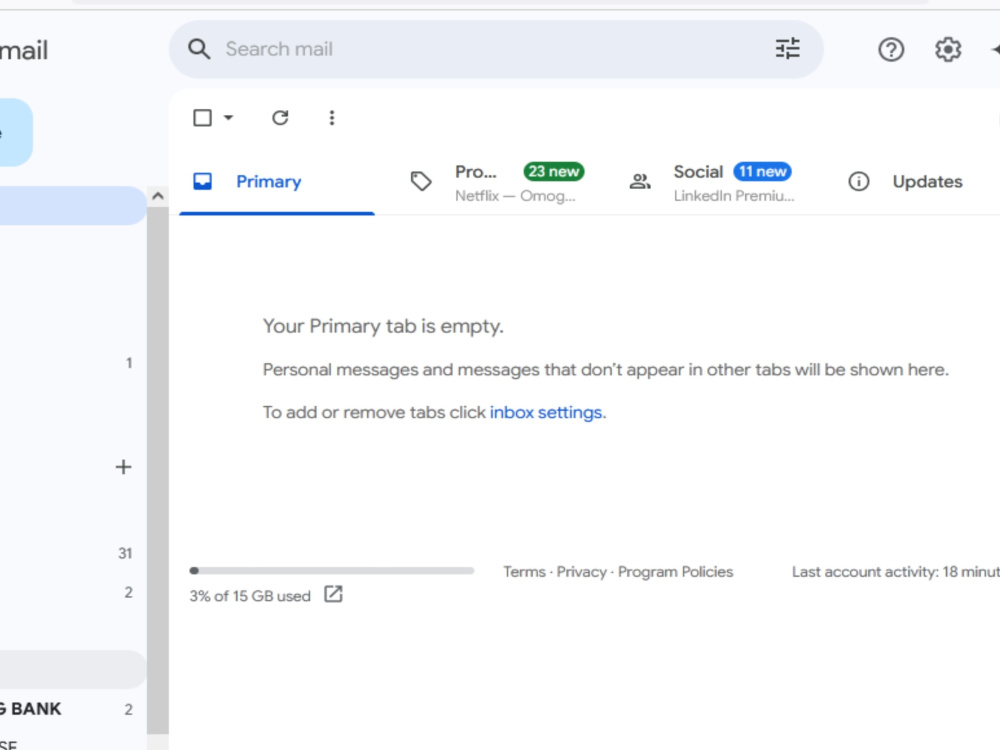Click the Promotions tag icon
Viewport: 1000px width, 750px height.
click(421, 181)
